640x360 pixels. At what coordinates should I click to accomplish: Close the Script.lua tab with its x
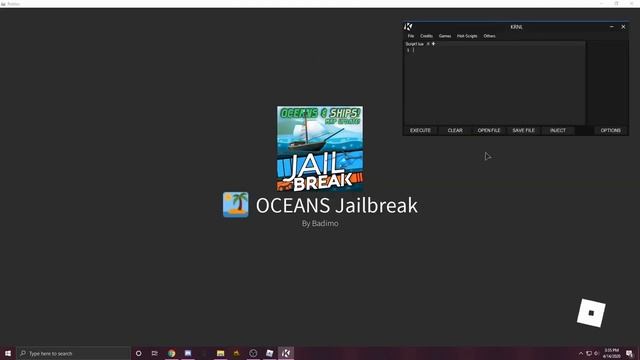428,44
